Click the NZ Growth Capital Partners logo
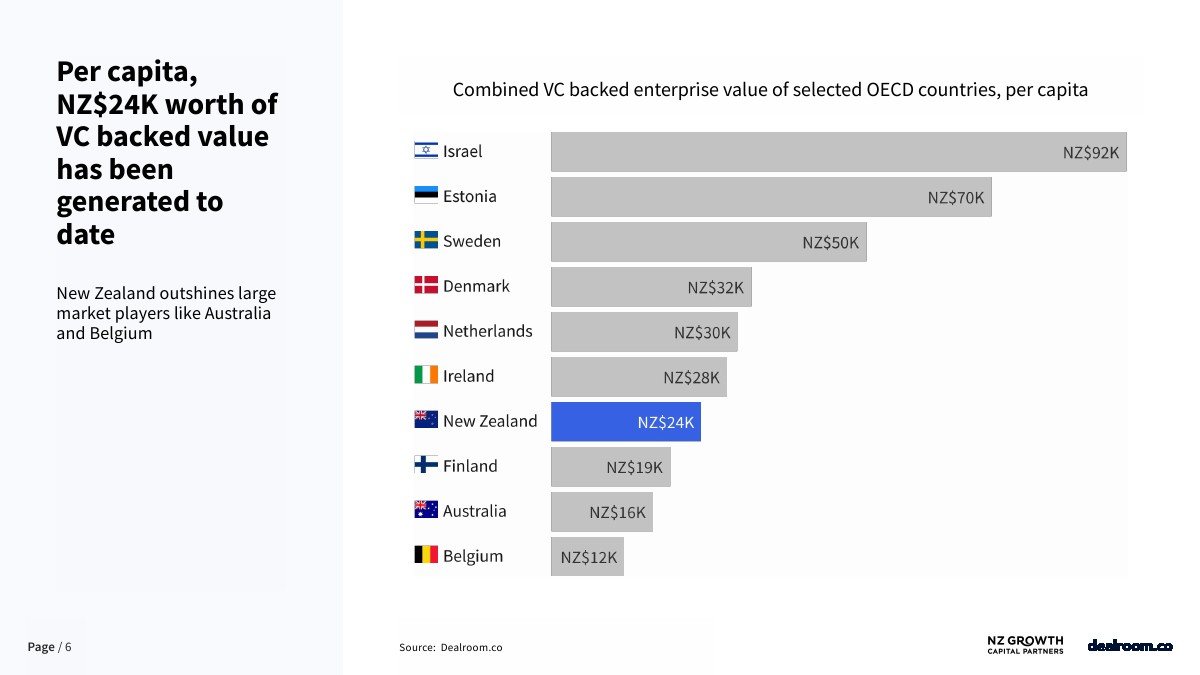This screenshot has width=1200, height=675. [1025, 645]
